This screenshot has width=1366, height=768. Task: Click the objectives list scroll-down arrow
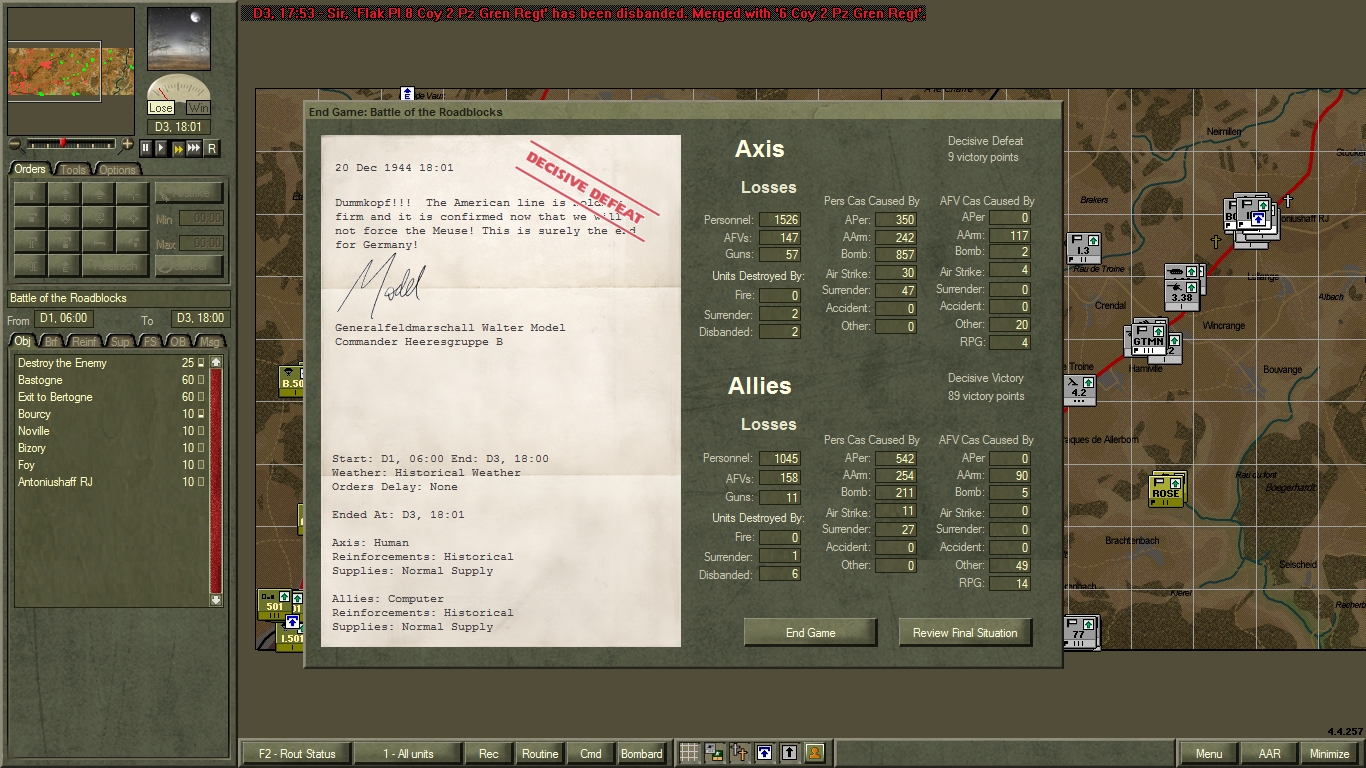[216, 600]
